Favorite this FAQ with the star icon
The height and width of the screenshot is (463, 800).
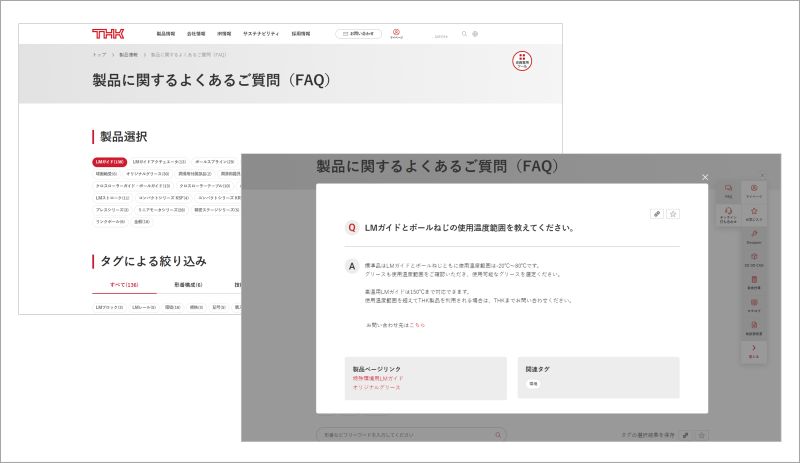pos(673,213)
